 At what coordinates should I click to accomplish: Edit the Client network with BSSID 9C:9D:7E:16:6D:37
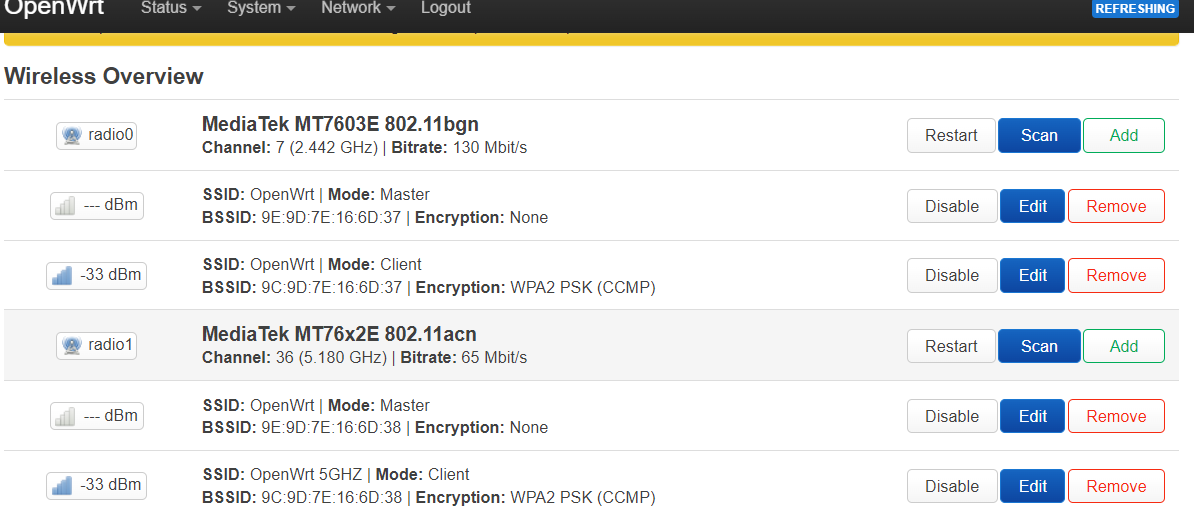point(1032,275)
